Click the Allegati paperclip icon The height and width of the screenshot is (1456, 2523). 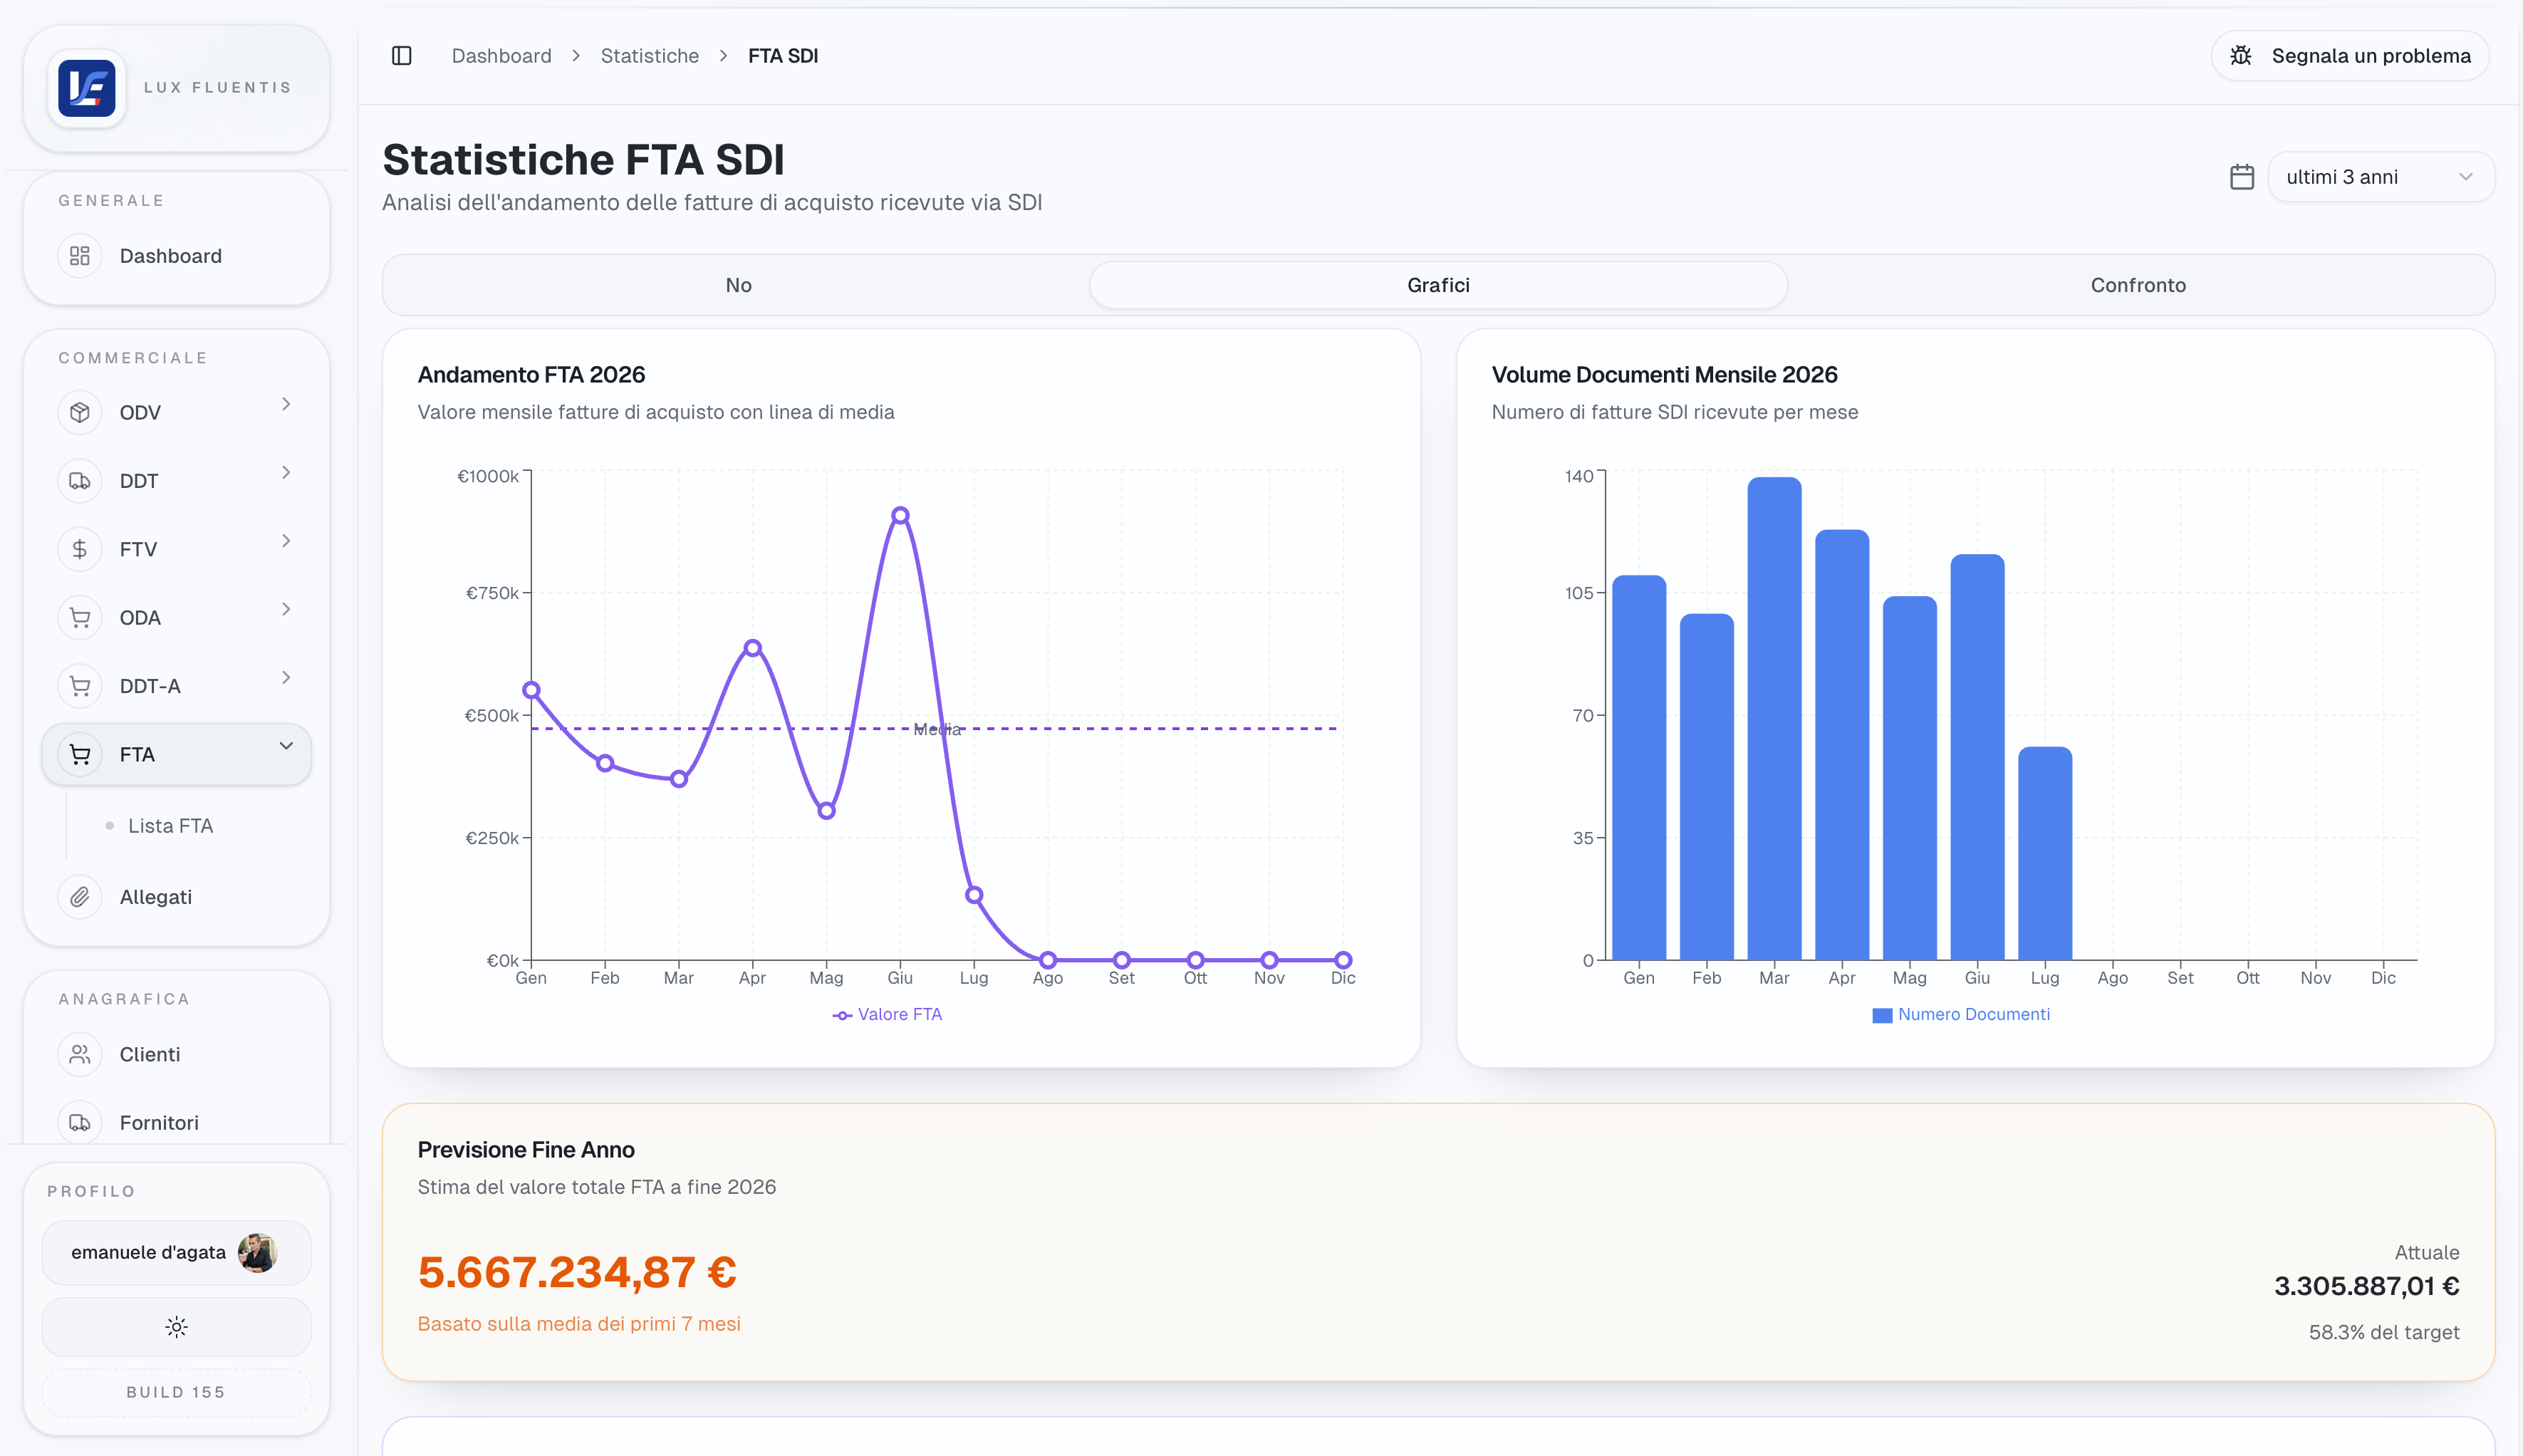point(80,897)
